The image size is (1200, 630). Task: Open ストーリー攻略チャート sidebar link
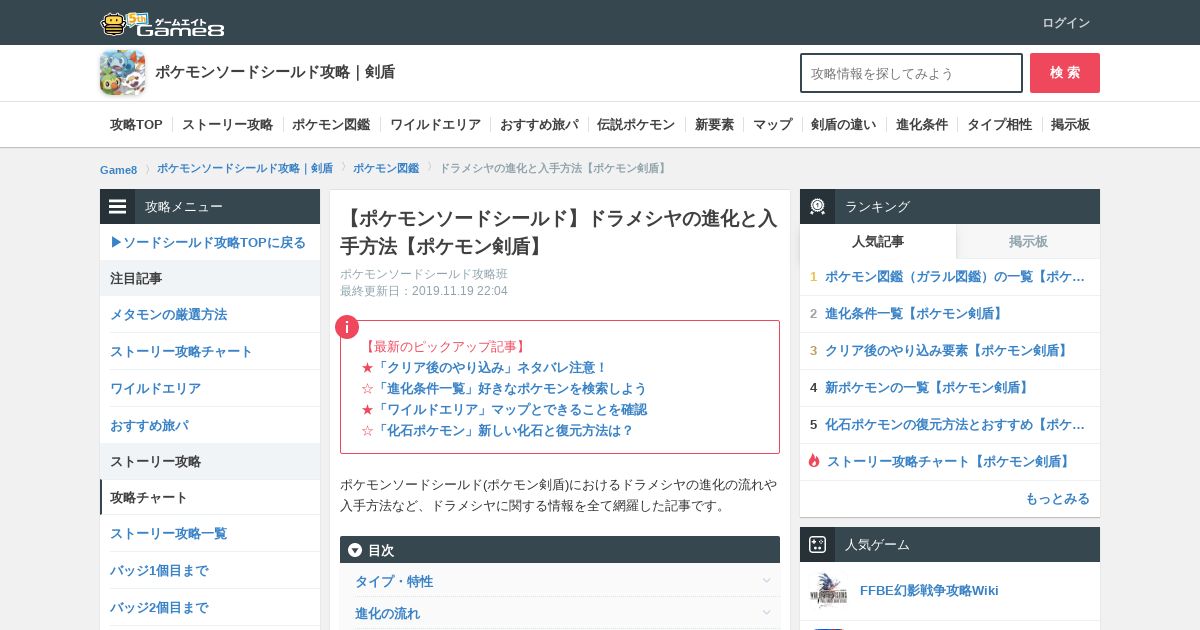(x=181, y=351)
